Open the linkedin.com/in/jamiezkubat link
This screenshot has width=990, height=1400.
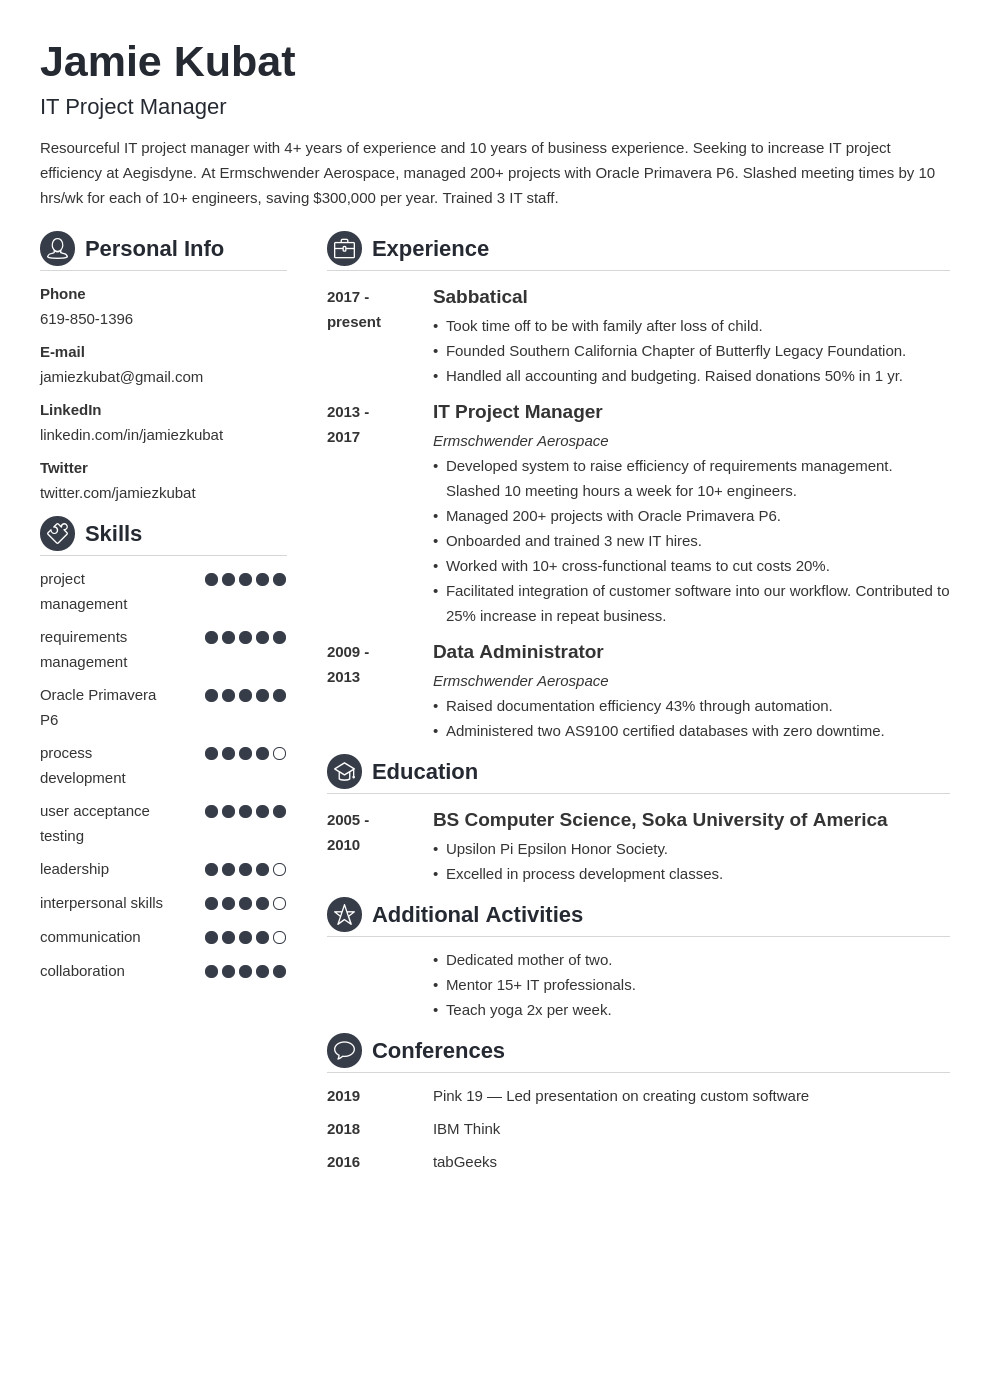(x=131, y=435)
